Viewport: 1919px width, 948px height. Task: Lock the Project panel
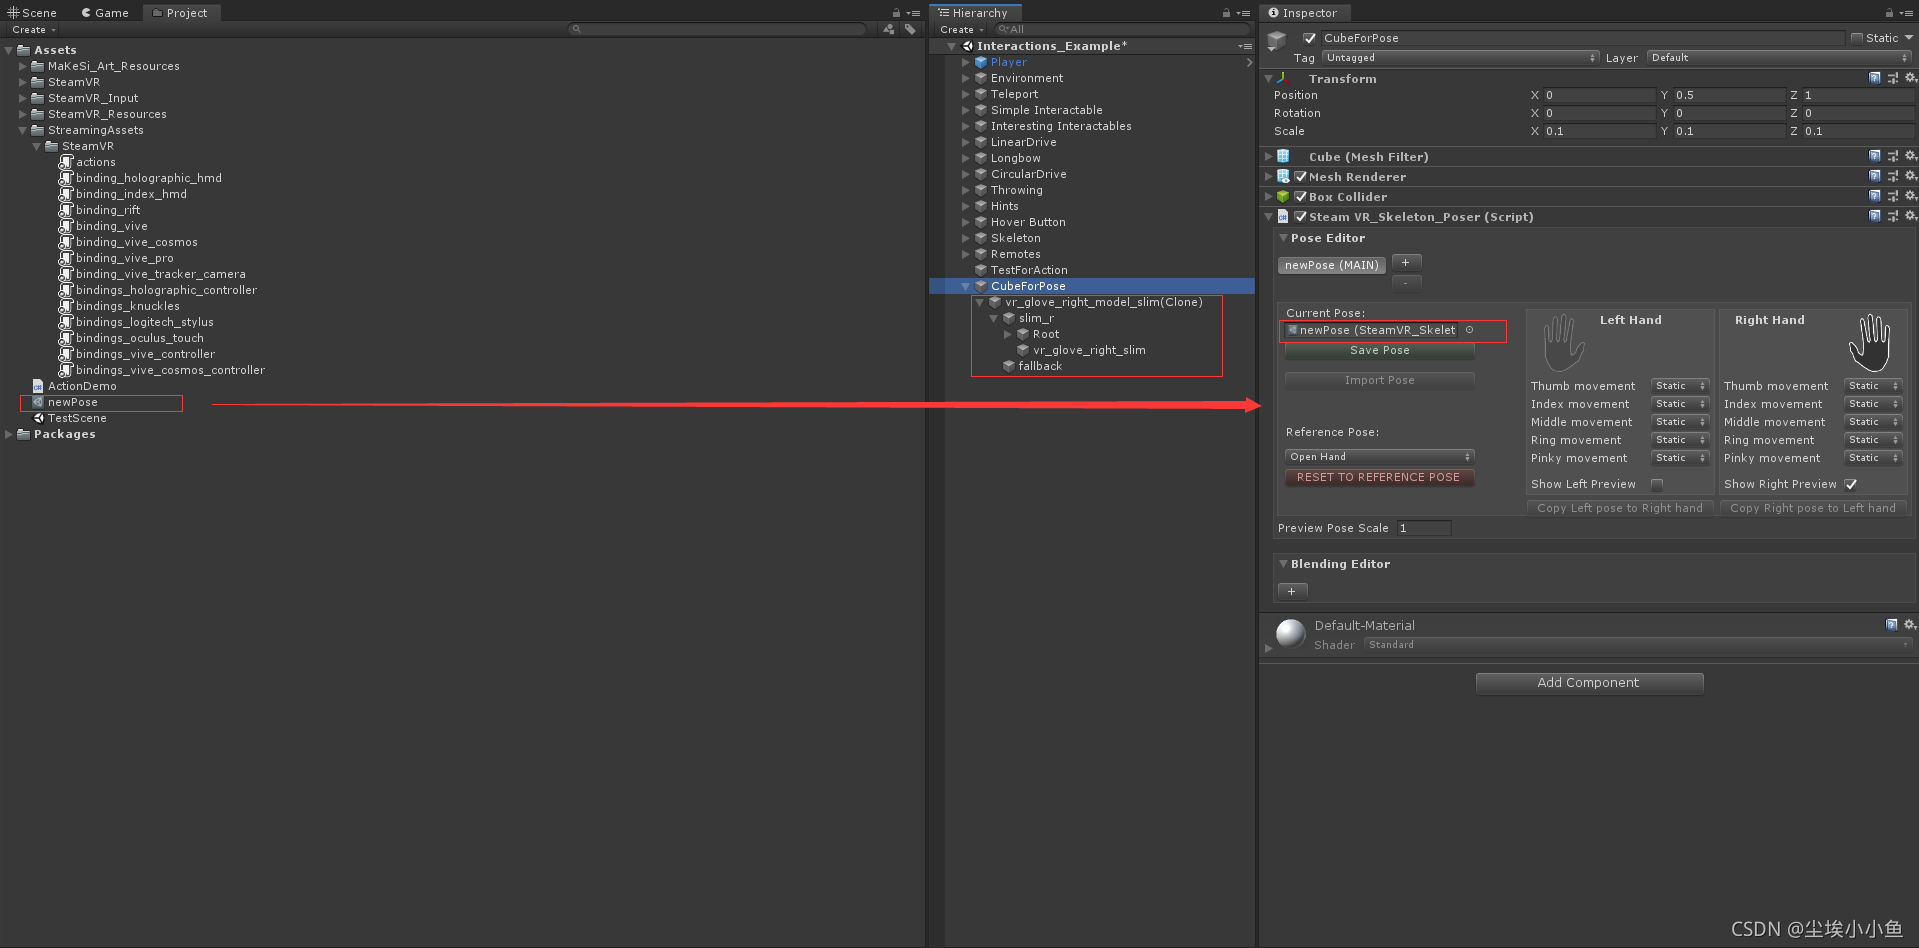tap(896, 13)
